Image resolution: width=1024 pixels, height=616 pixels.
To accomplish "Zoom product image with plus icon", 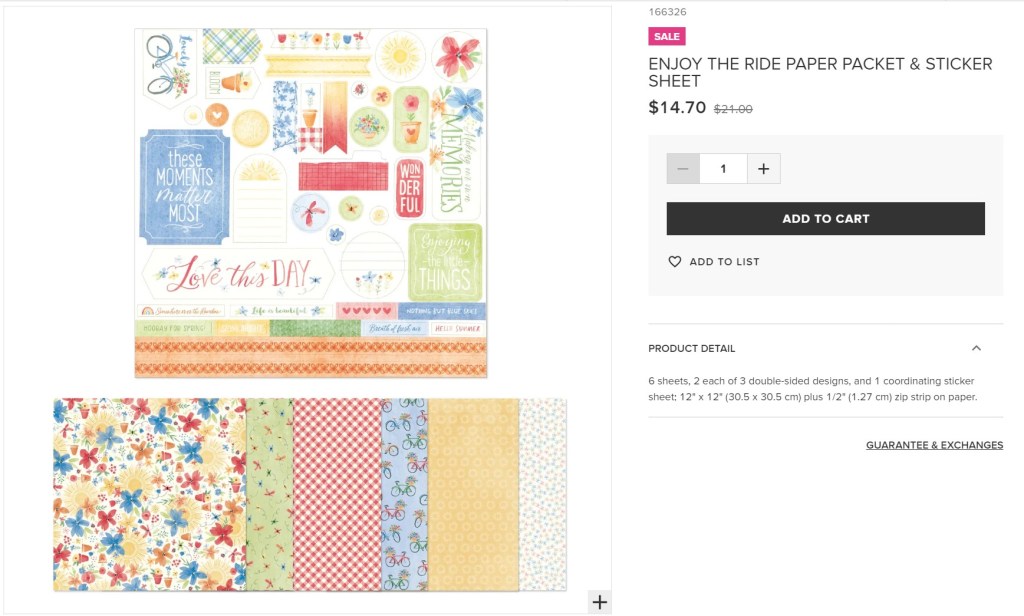I will 599,602.
